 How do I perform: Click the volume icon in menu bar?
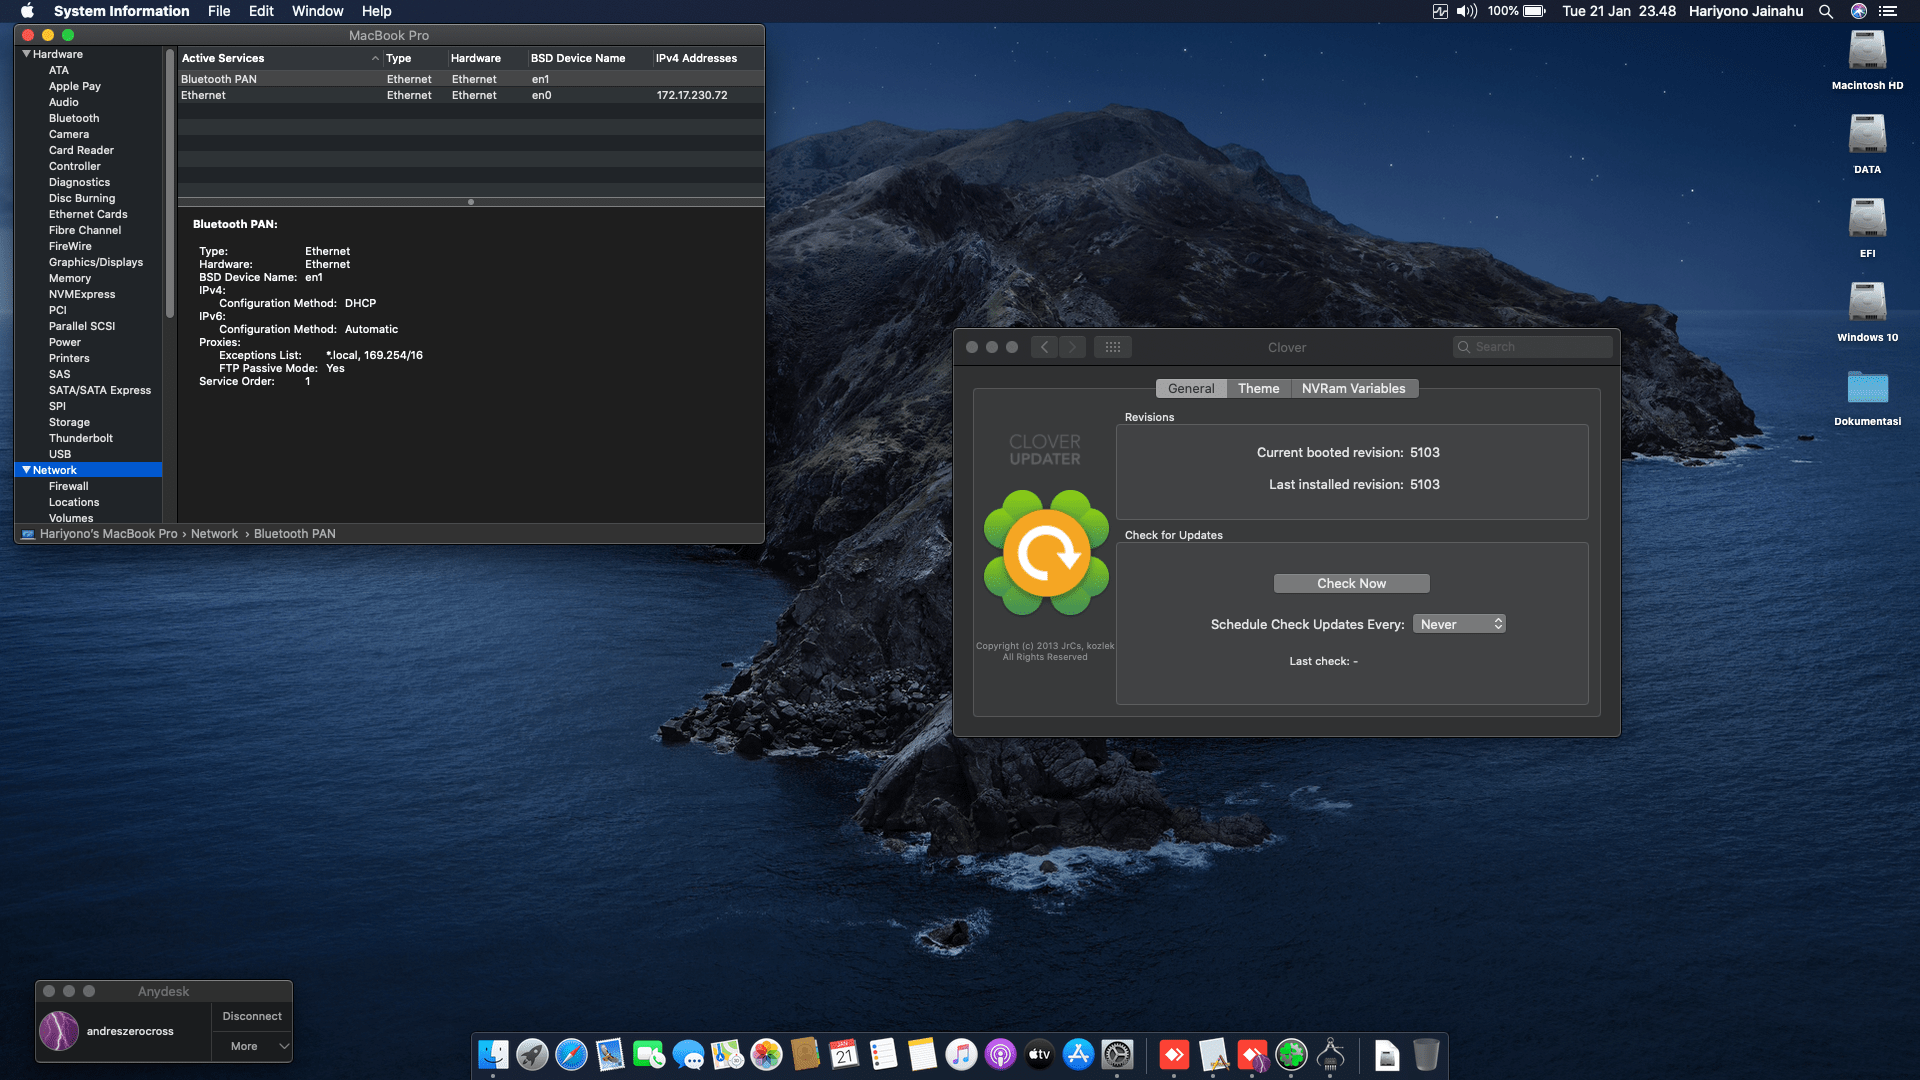[x=1467, y=11]
